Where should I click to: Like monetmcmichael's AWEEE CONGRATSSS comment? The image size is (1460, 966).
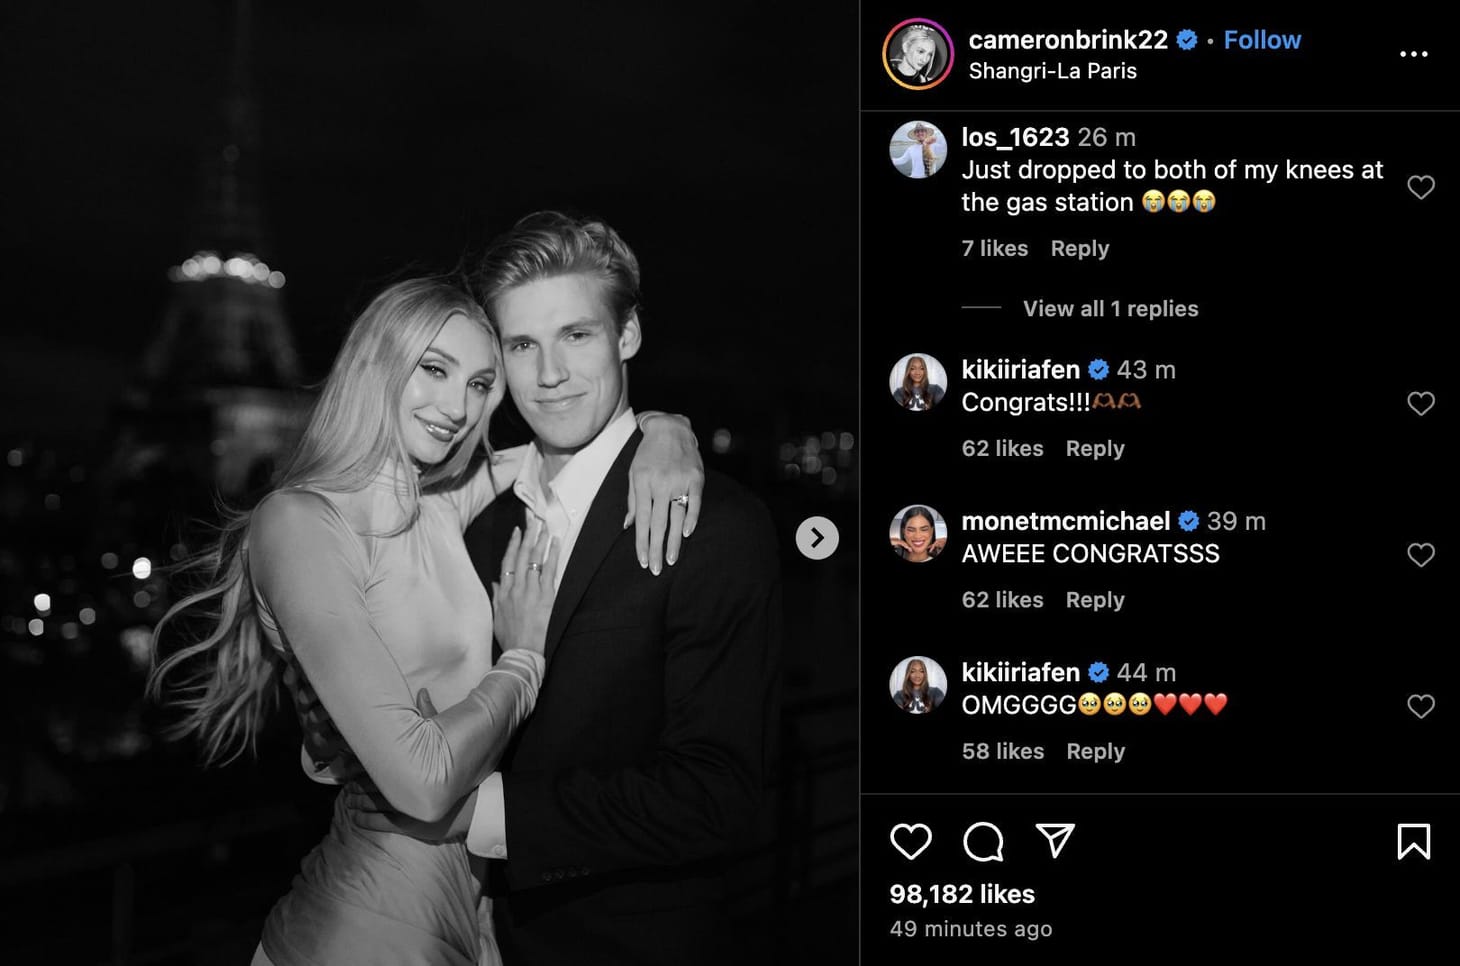coord(1421,554)
